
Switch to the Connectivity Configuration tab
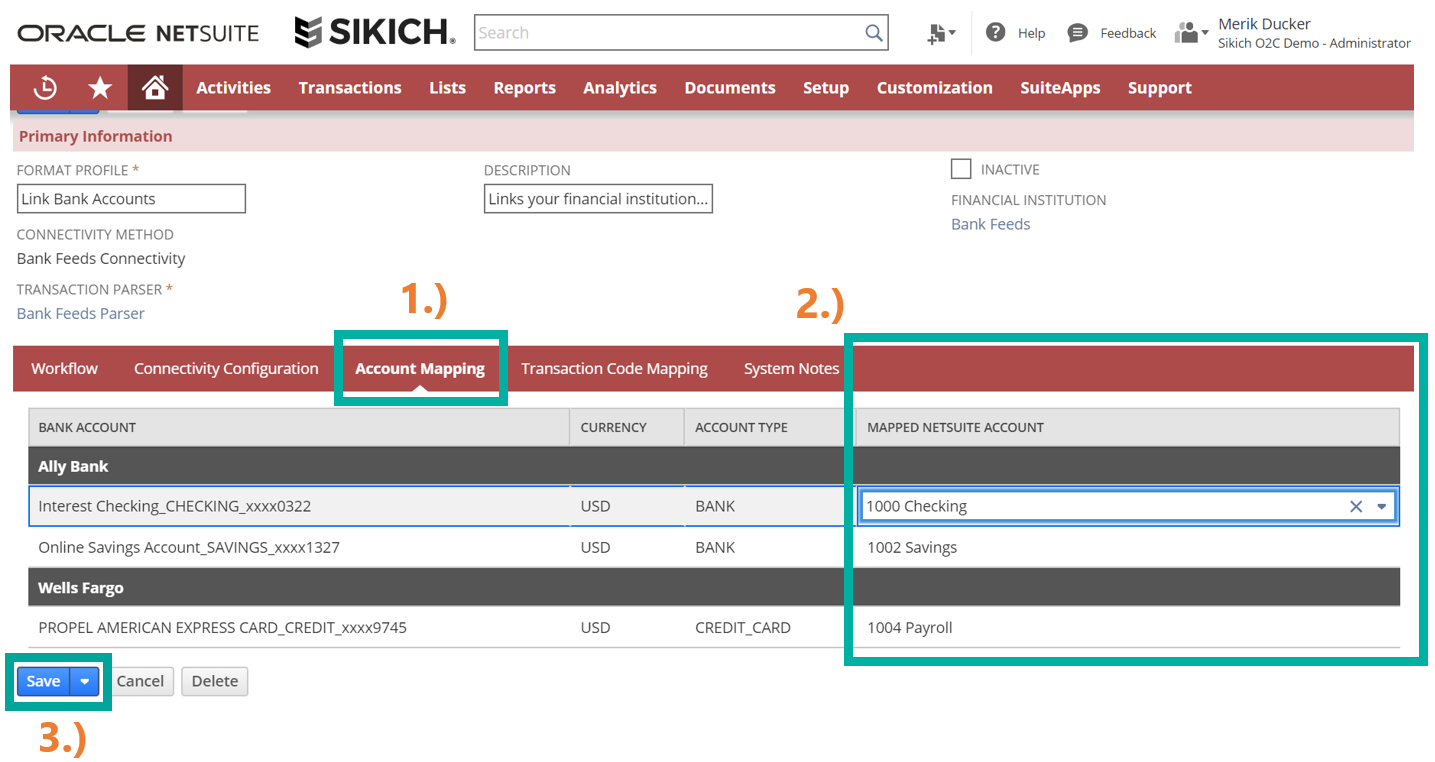(226, 369)
